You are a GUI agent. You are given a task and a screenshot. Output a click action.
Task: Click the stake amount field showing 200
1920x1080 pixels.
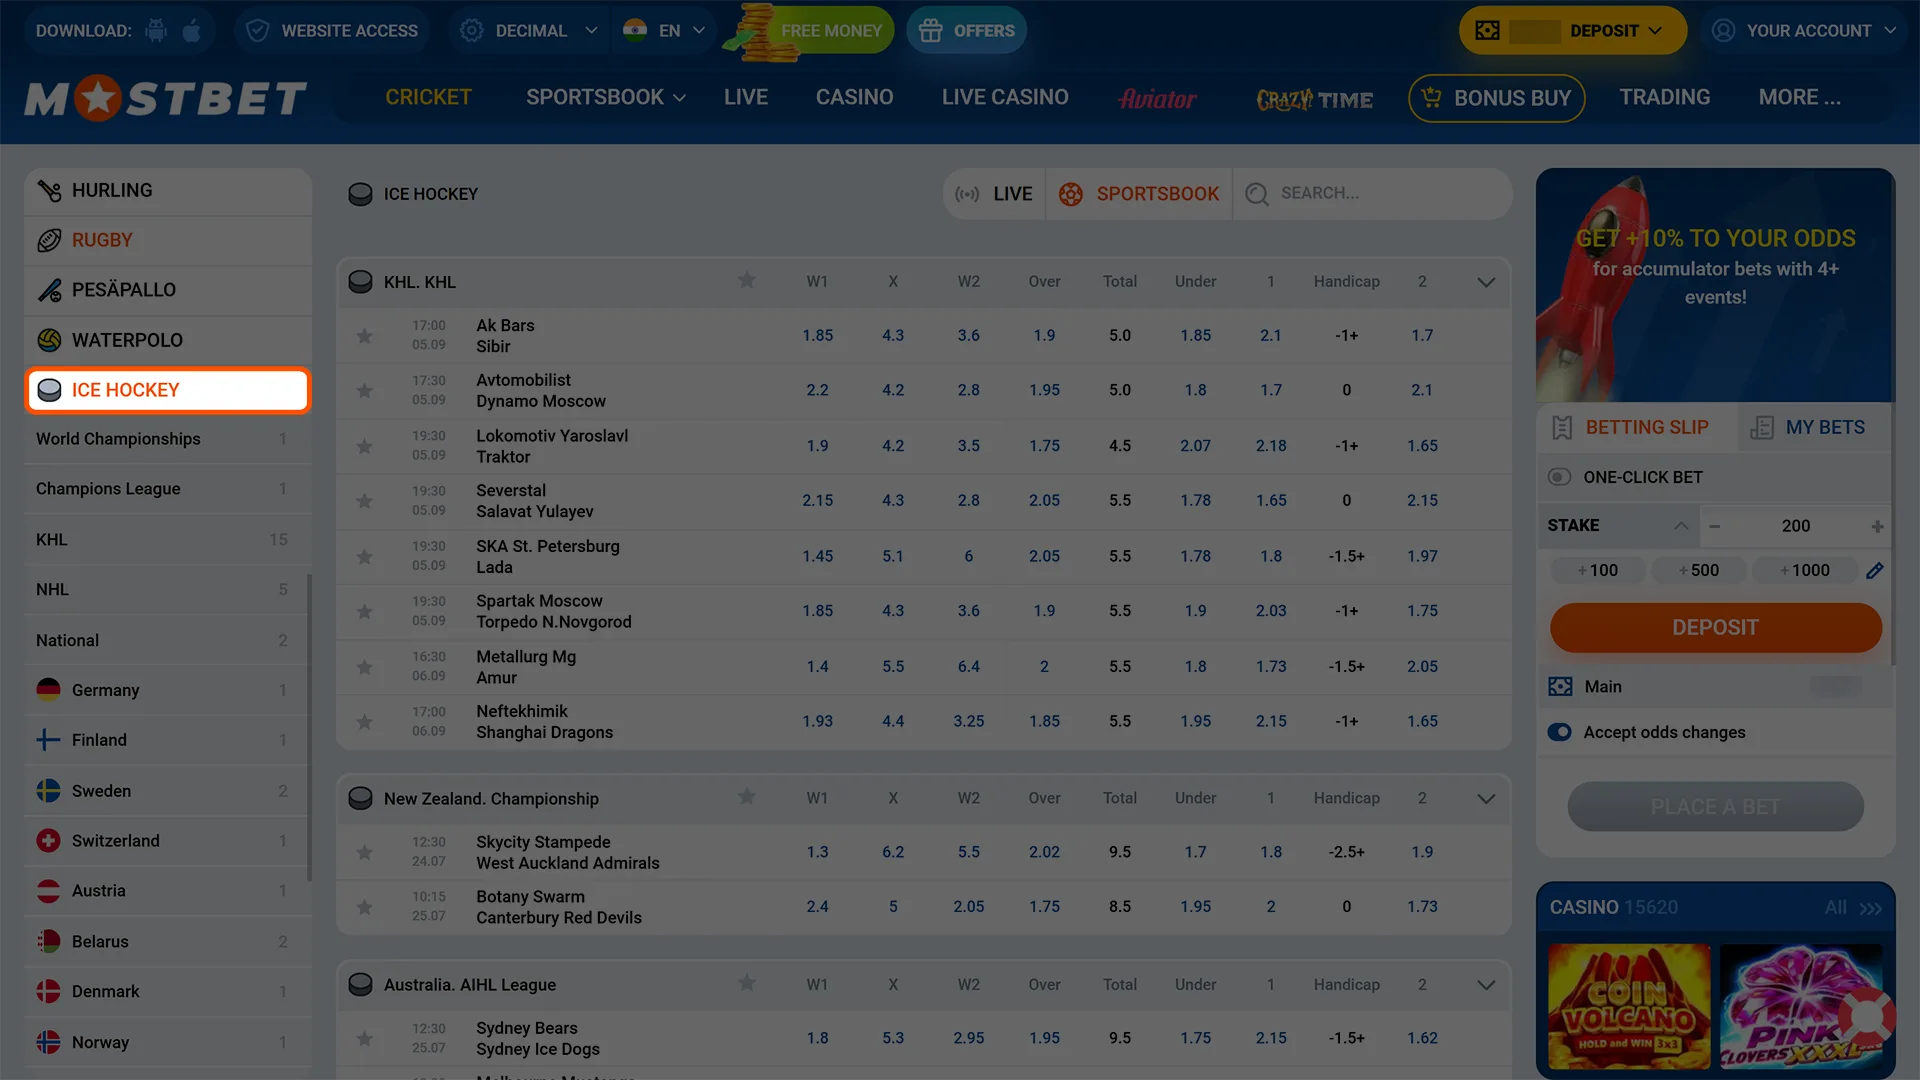pos(1796,526)
